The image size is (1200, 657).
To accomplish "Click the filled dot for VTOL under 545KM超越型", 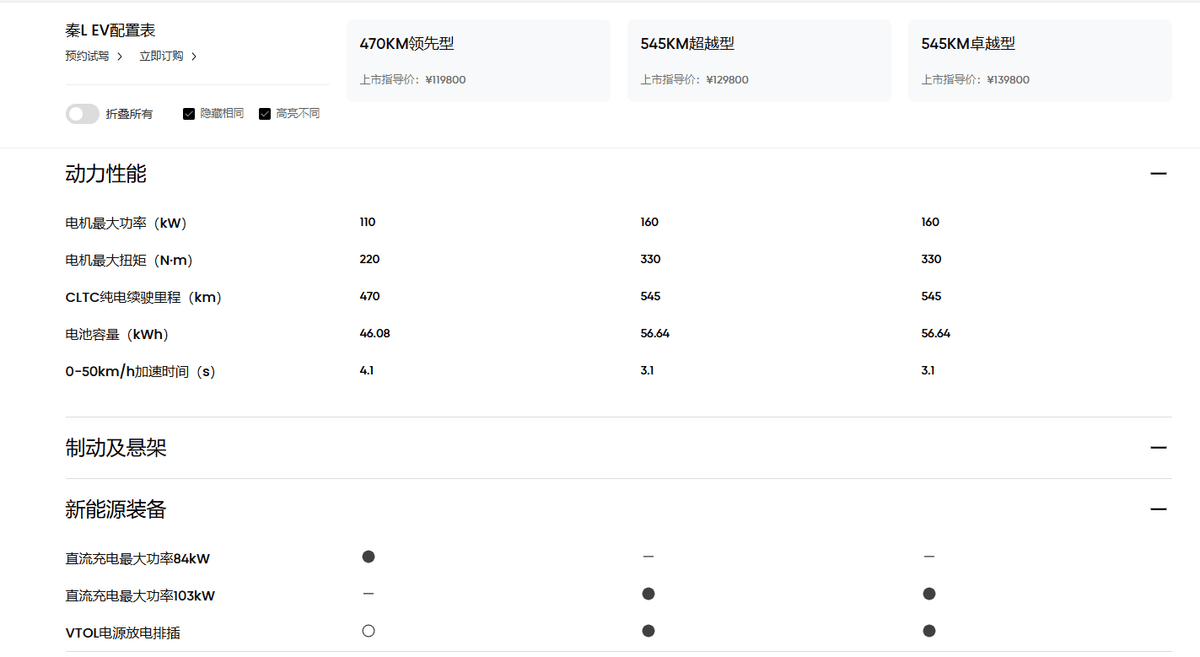I will (x=648, y=631).
